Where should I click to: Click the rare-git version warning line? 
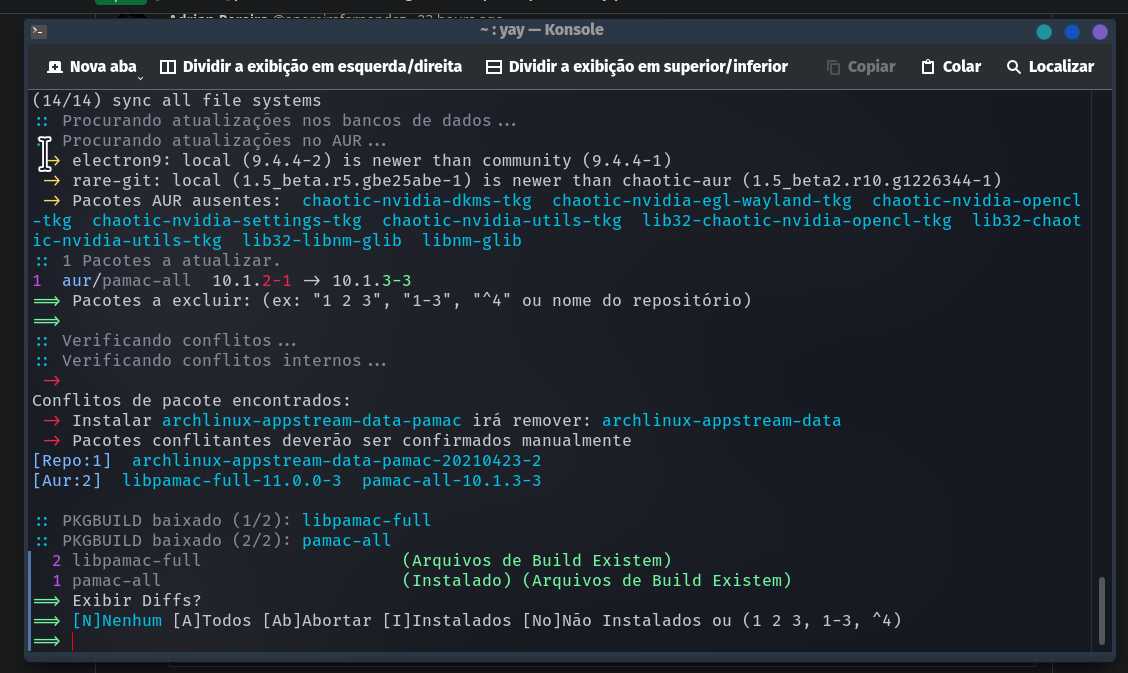pos(522,180)
